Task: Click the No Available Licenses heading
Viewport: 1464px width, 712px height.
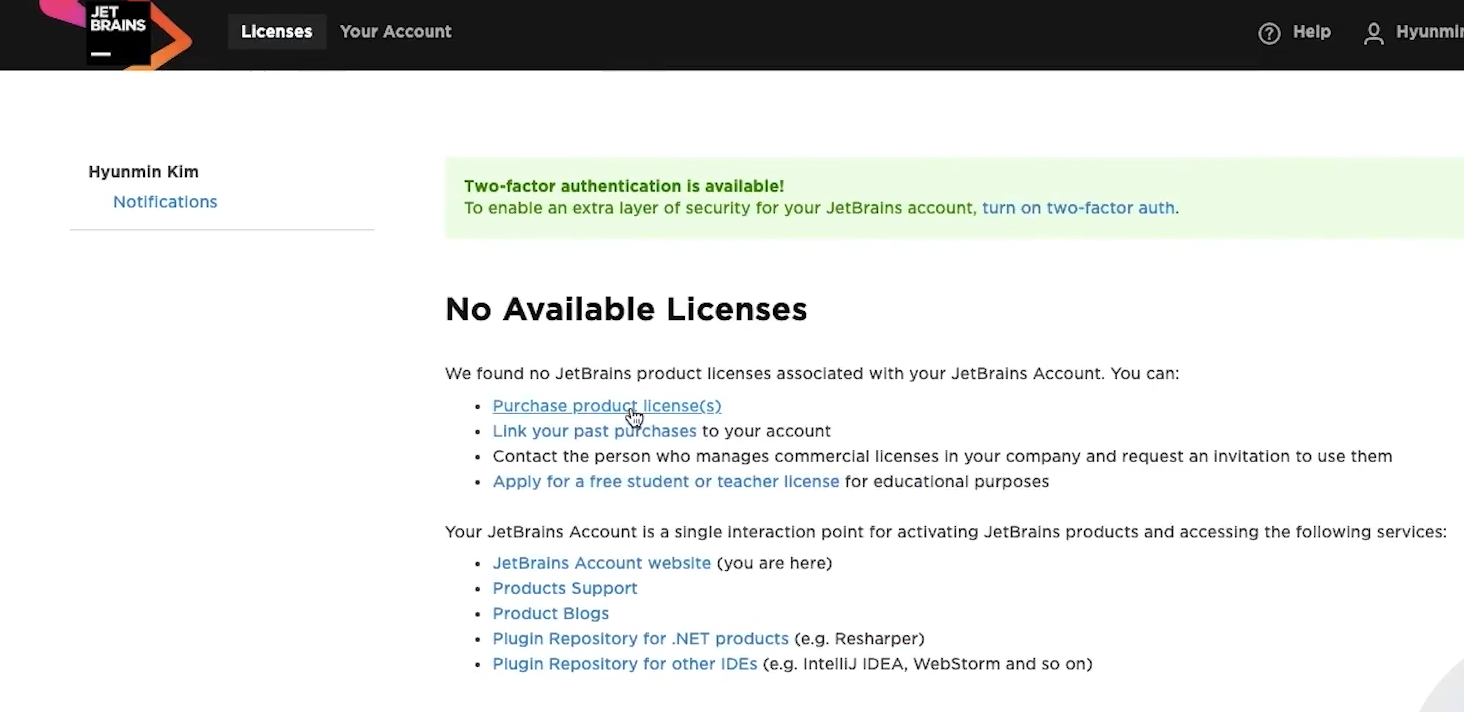Action: (626, 309)
